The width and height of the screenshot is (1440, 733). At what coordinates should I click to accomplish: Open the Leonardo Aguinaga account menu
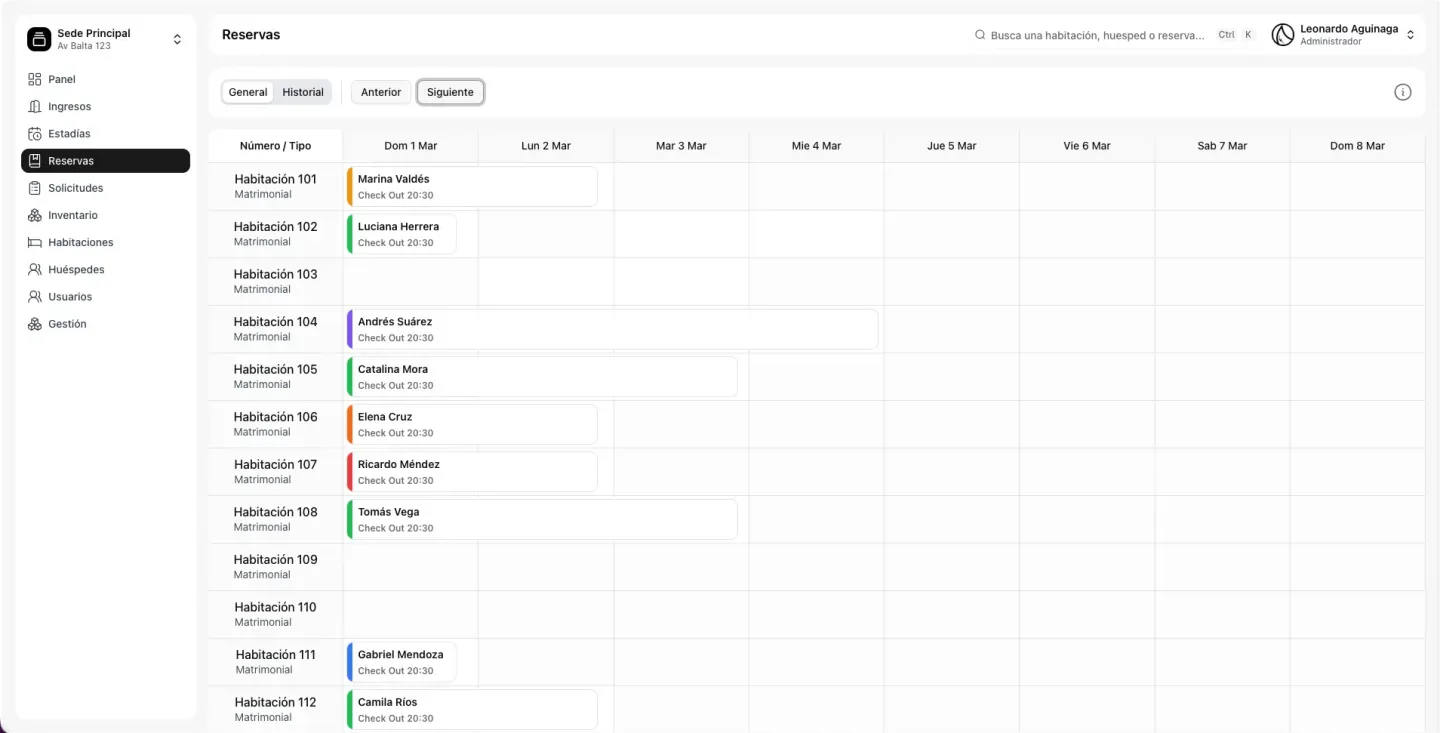pyautogui.click(x=1344, y=35)
